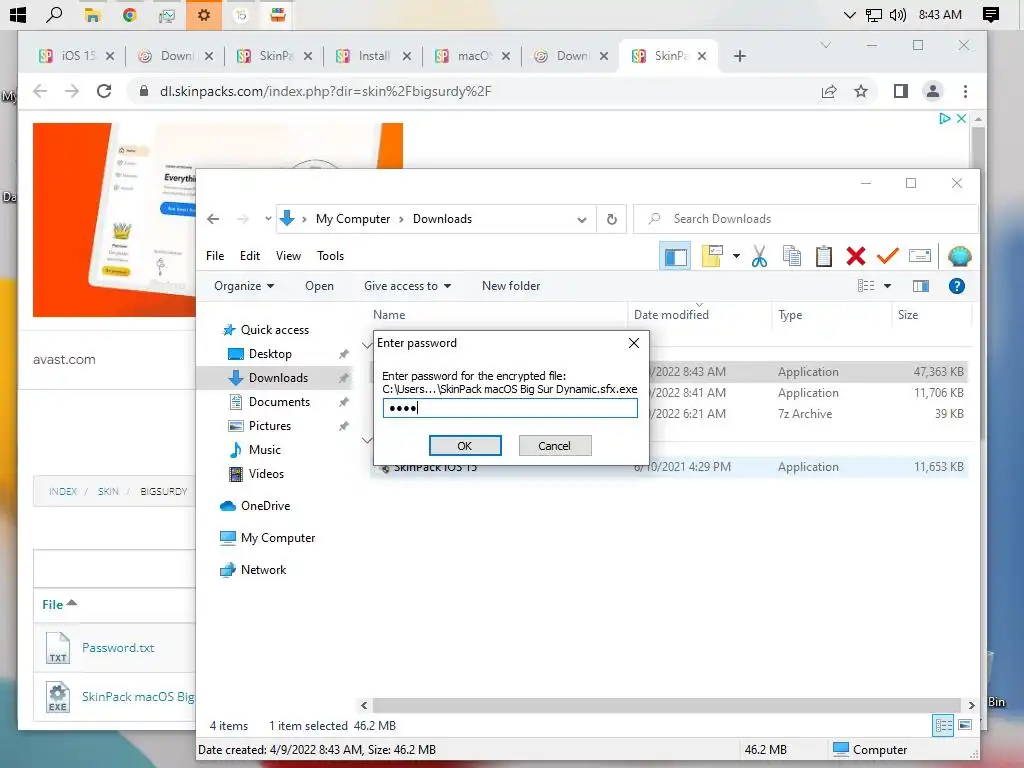Click the red X Delete toolbar icon
Screen dimensions: 1024x768
click(856, 256)
